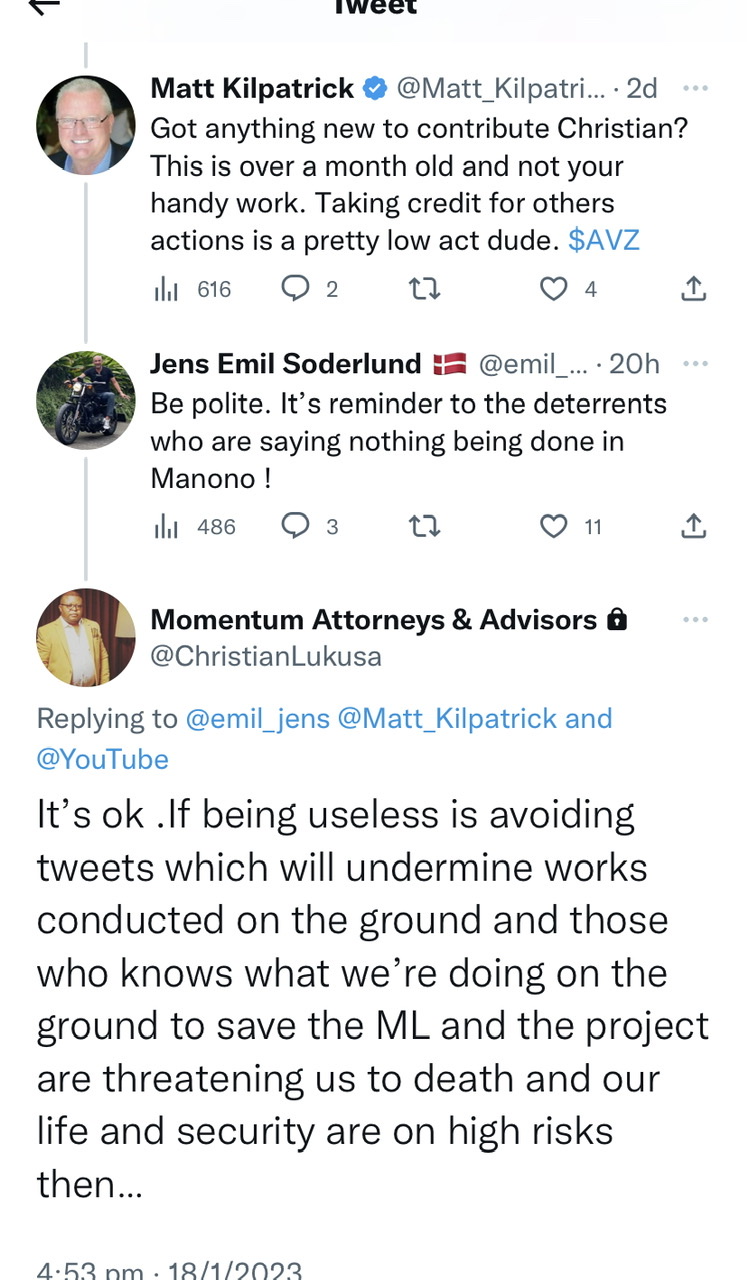Retweet Matt Kilpatrick's tweet
The image size is (747, 1280).
(425, 289)
